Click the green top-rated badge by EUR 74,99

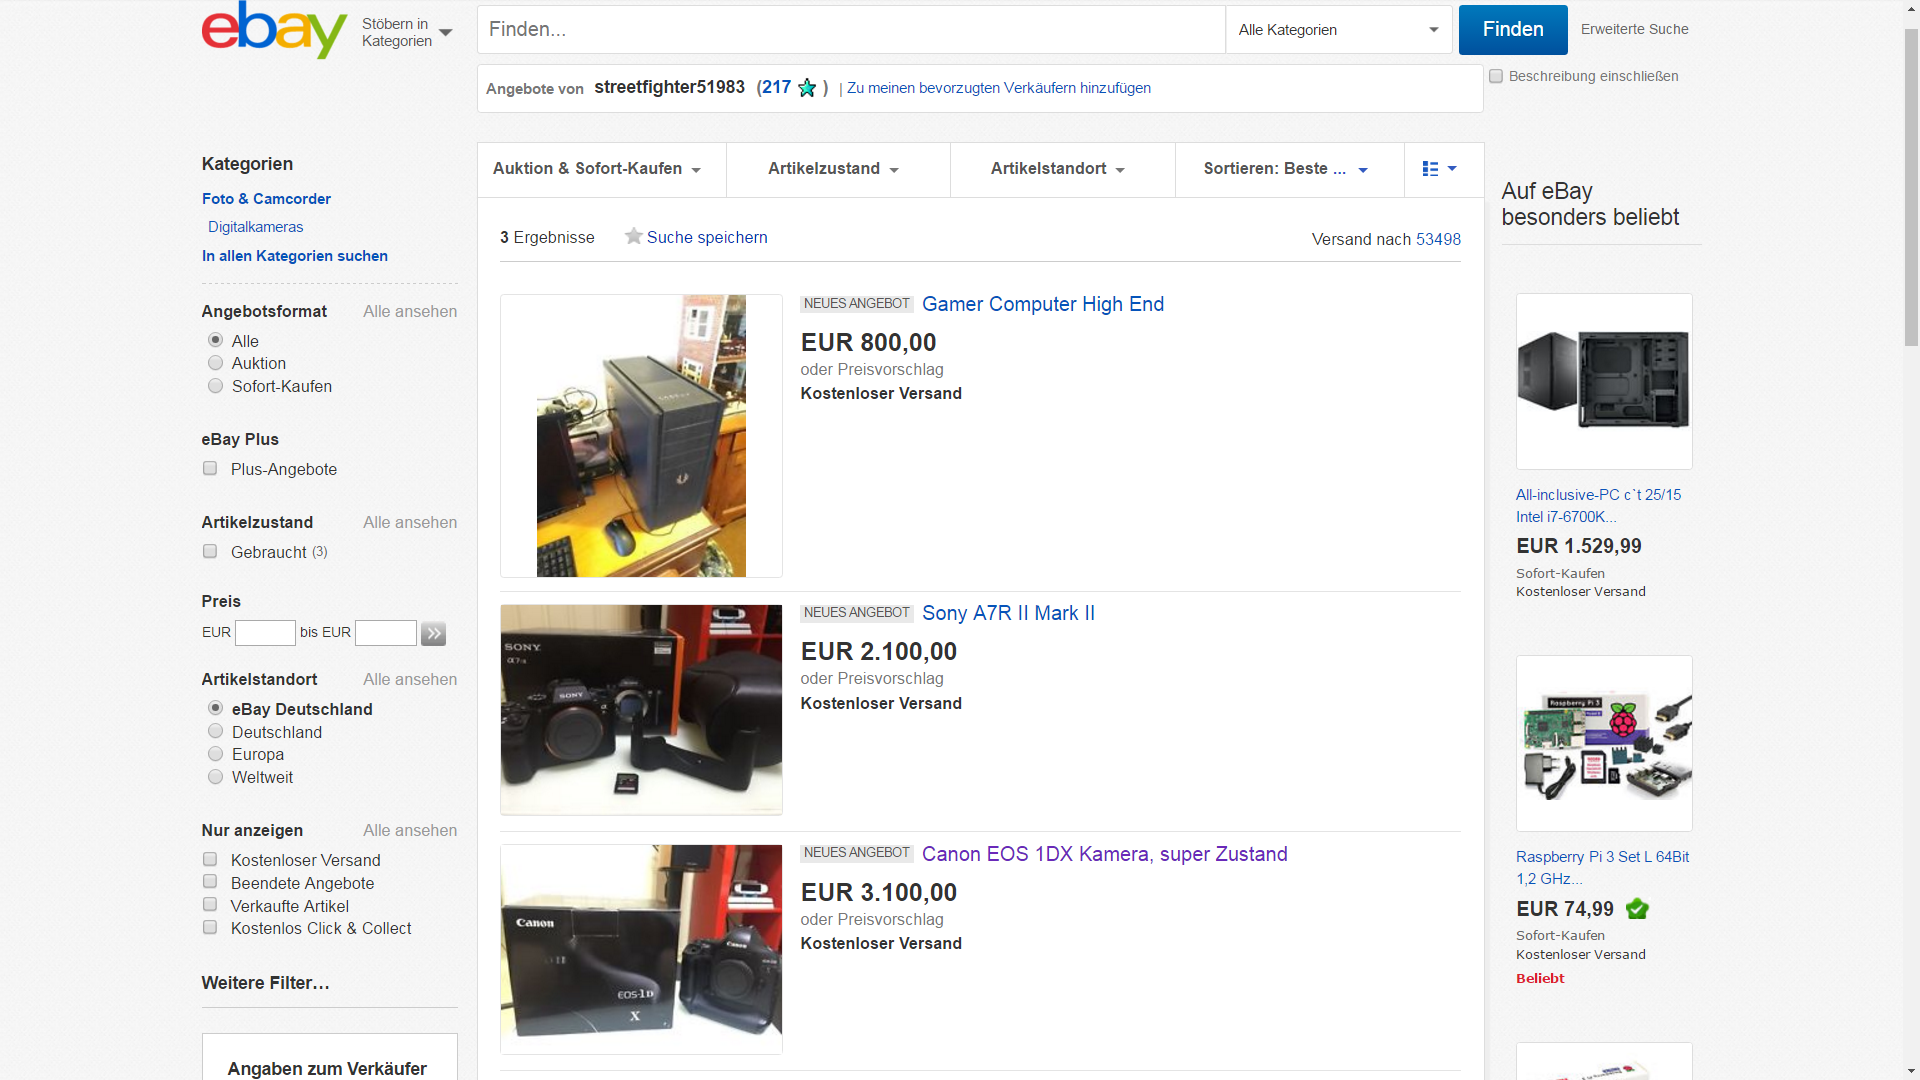point(1637,909)
